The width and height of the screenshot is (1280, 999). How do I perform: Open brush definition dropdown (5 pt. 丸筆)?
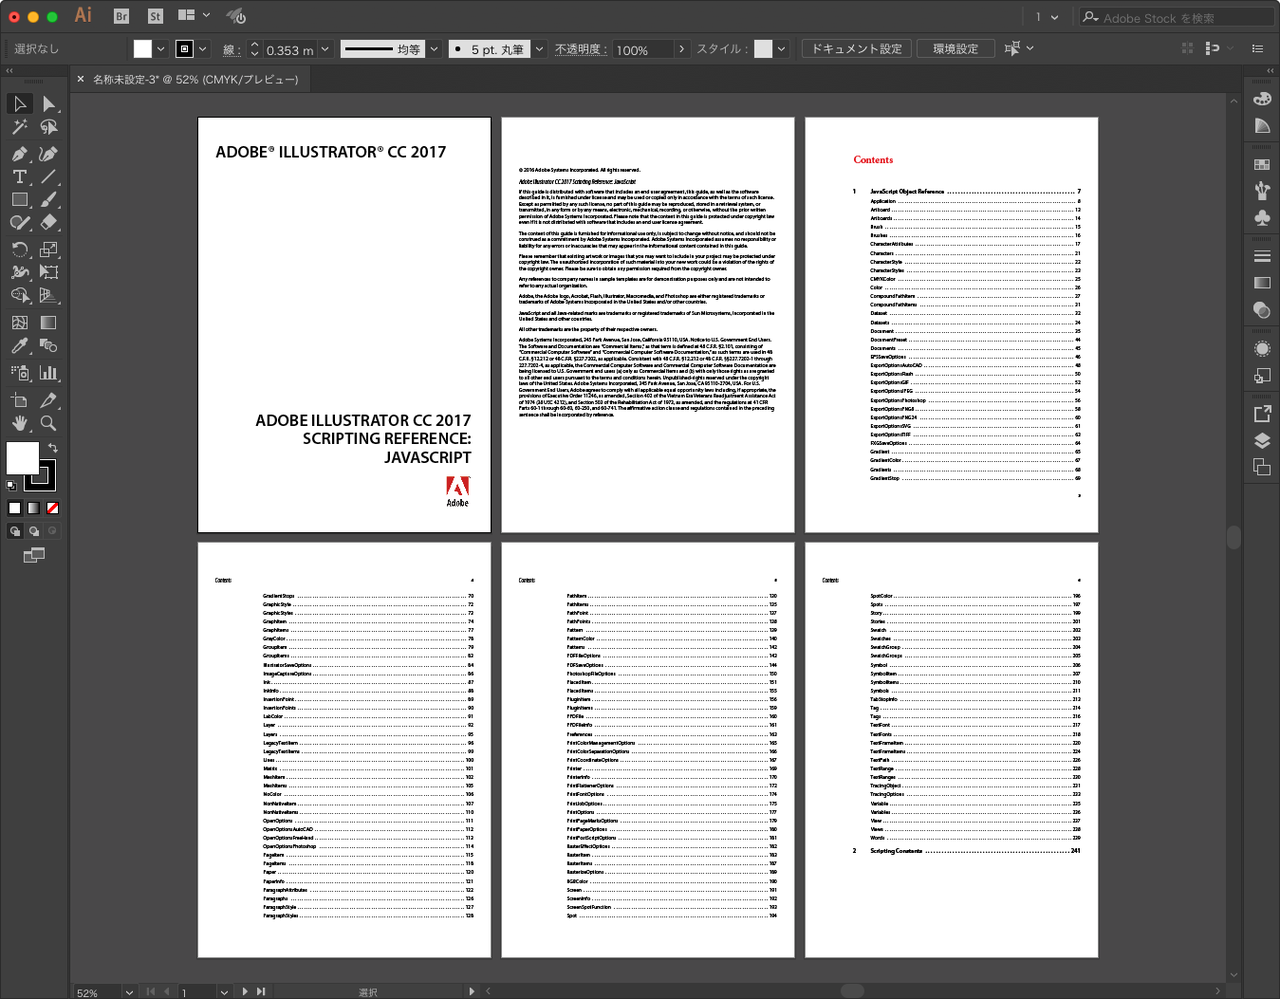pyautogui.click(x=539, y=49)
